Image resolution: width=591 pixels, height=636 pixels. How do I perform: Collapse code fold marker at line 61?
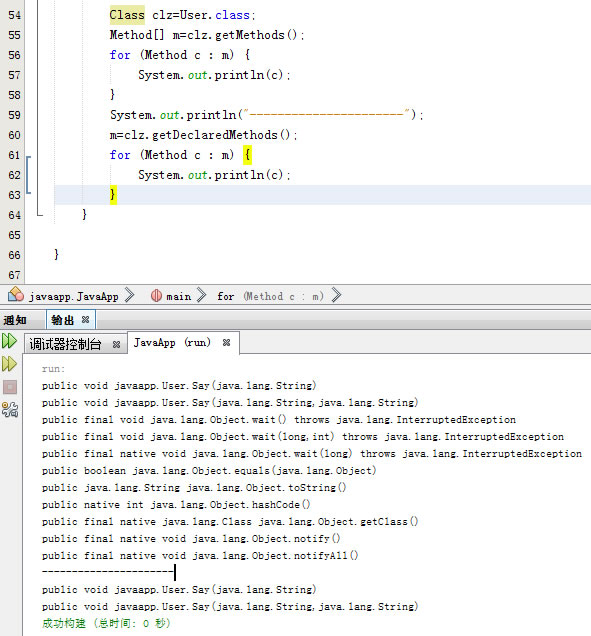point(28,156)
